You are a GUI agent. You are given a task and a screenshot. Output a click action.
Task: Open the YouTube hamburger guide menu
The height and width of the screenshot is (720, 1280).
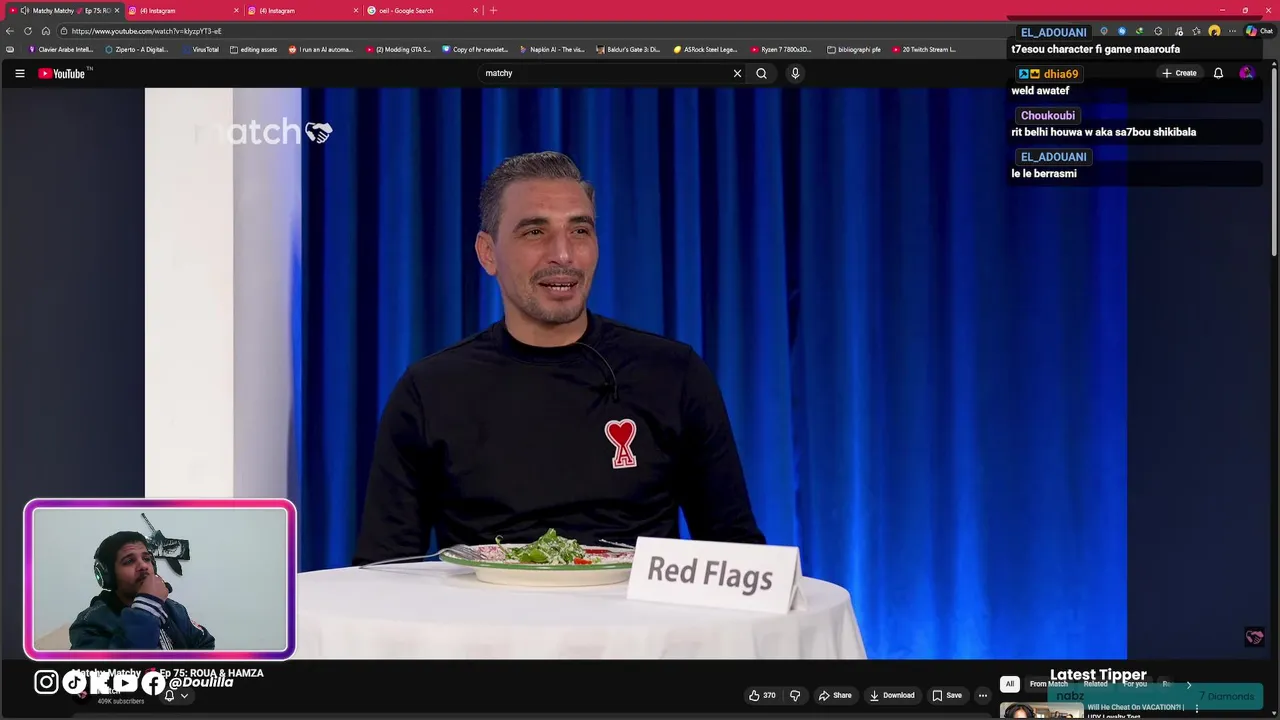click(x=19, y=73)
